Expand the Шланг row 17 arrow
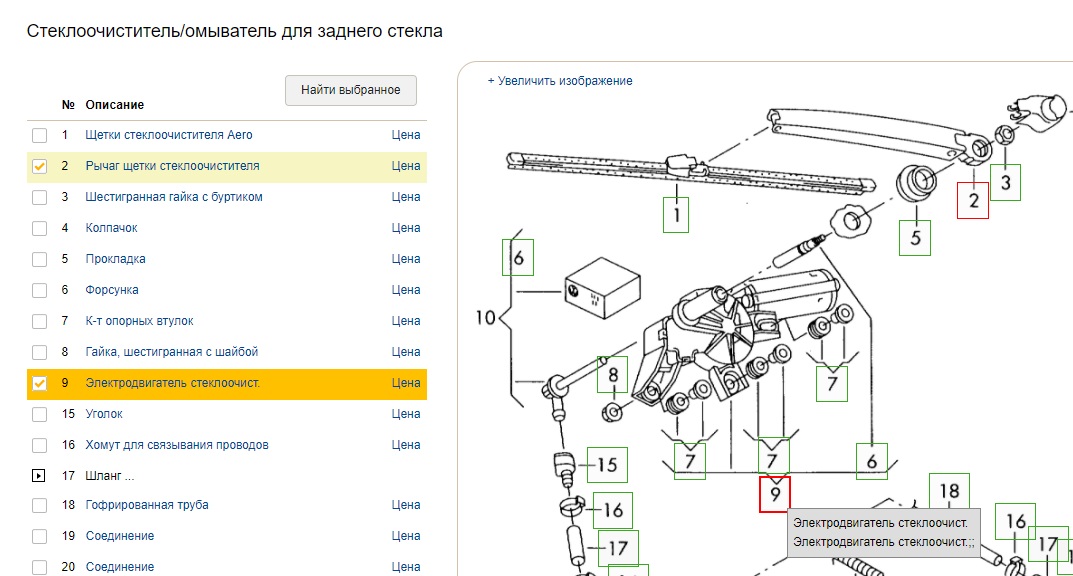Viewport: 1073px width, 576px height. coord(39,476)
